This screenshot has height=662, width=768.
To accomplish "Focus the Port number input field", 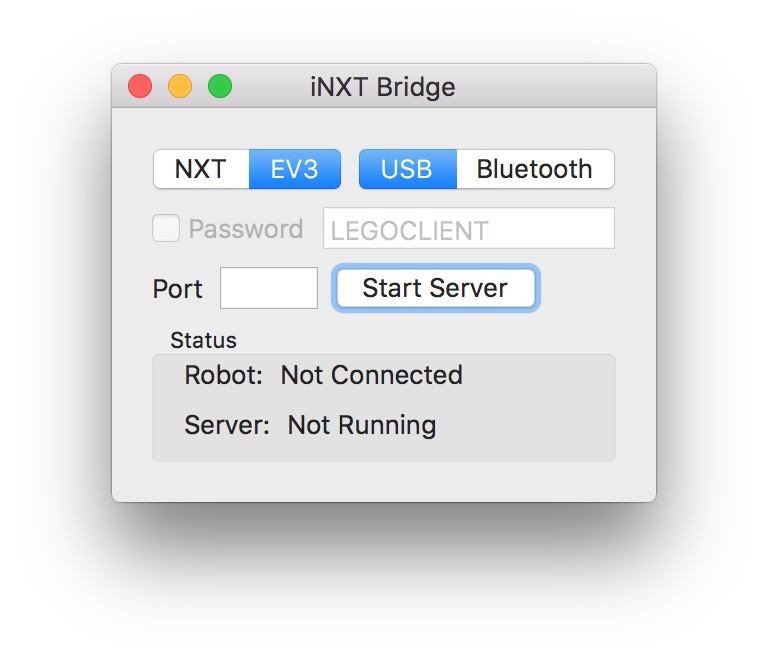I will (269, 288).
